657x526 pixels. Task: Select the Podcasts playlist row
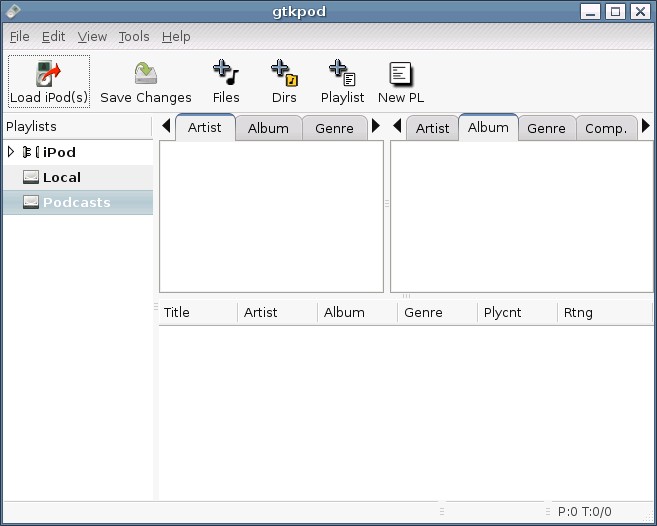pos(78,202)
